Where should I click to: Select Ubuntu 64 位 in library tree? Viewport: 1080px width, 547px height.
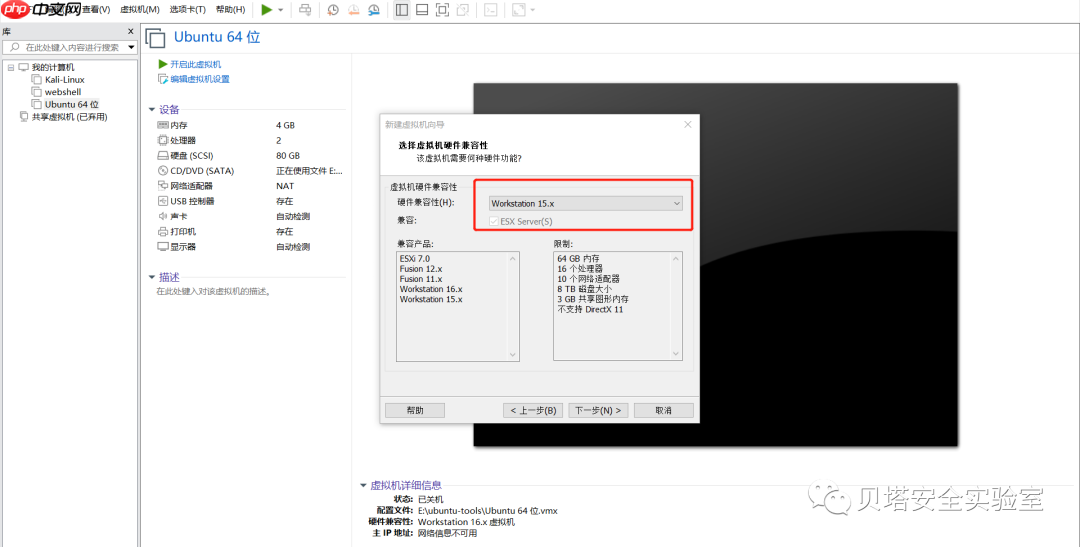pyautogui.click(x=72, y=105)
